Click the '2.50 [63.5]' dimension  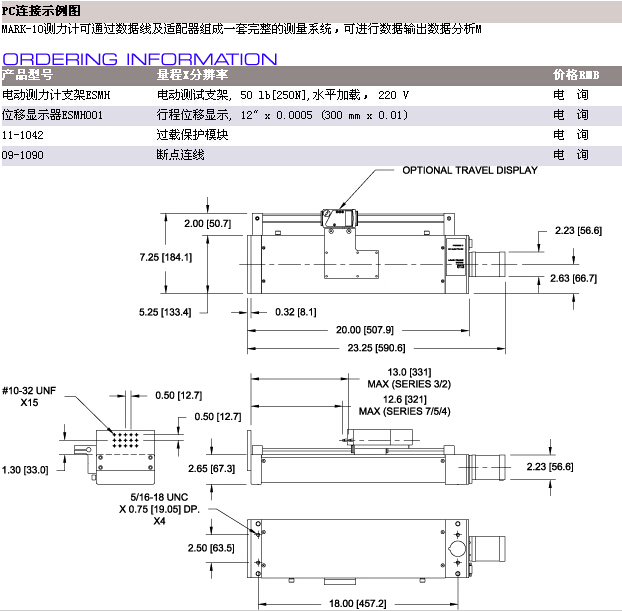tap(211, 548)
